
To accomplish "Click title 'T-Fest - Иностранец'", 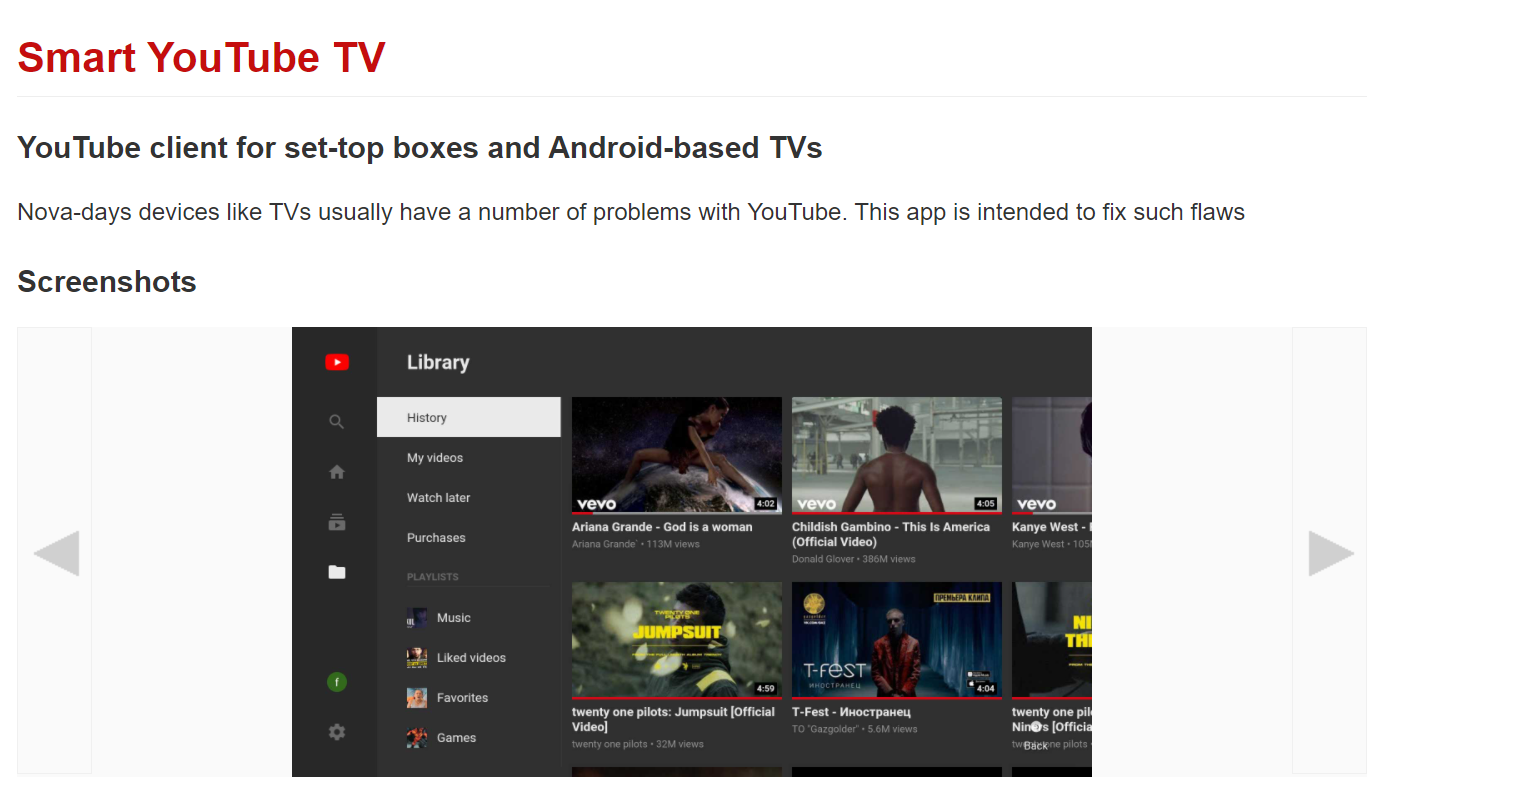I will pyautogui.click(x=851, y=712).
